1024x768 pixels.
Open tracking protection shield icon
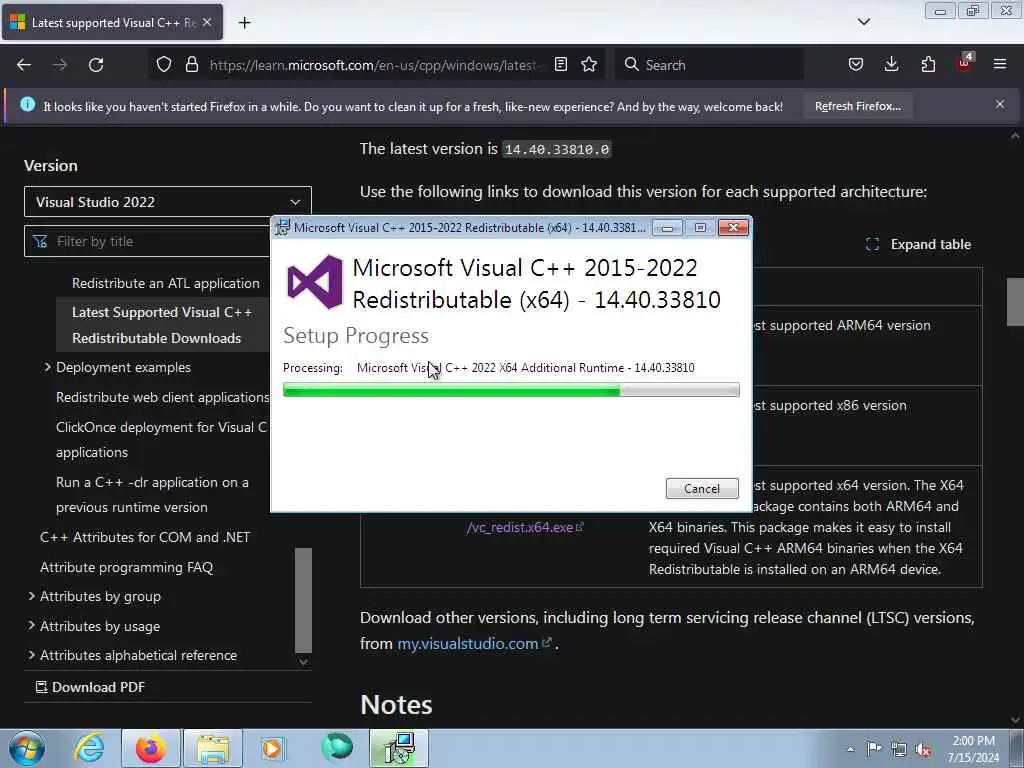(x=164, y=64)
